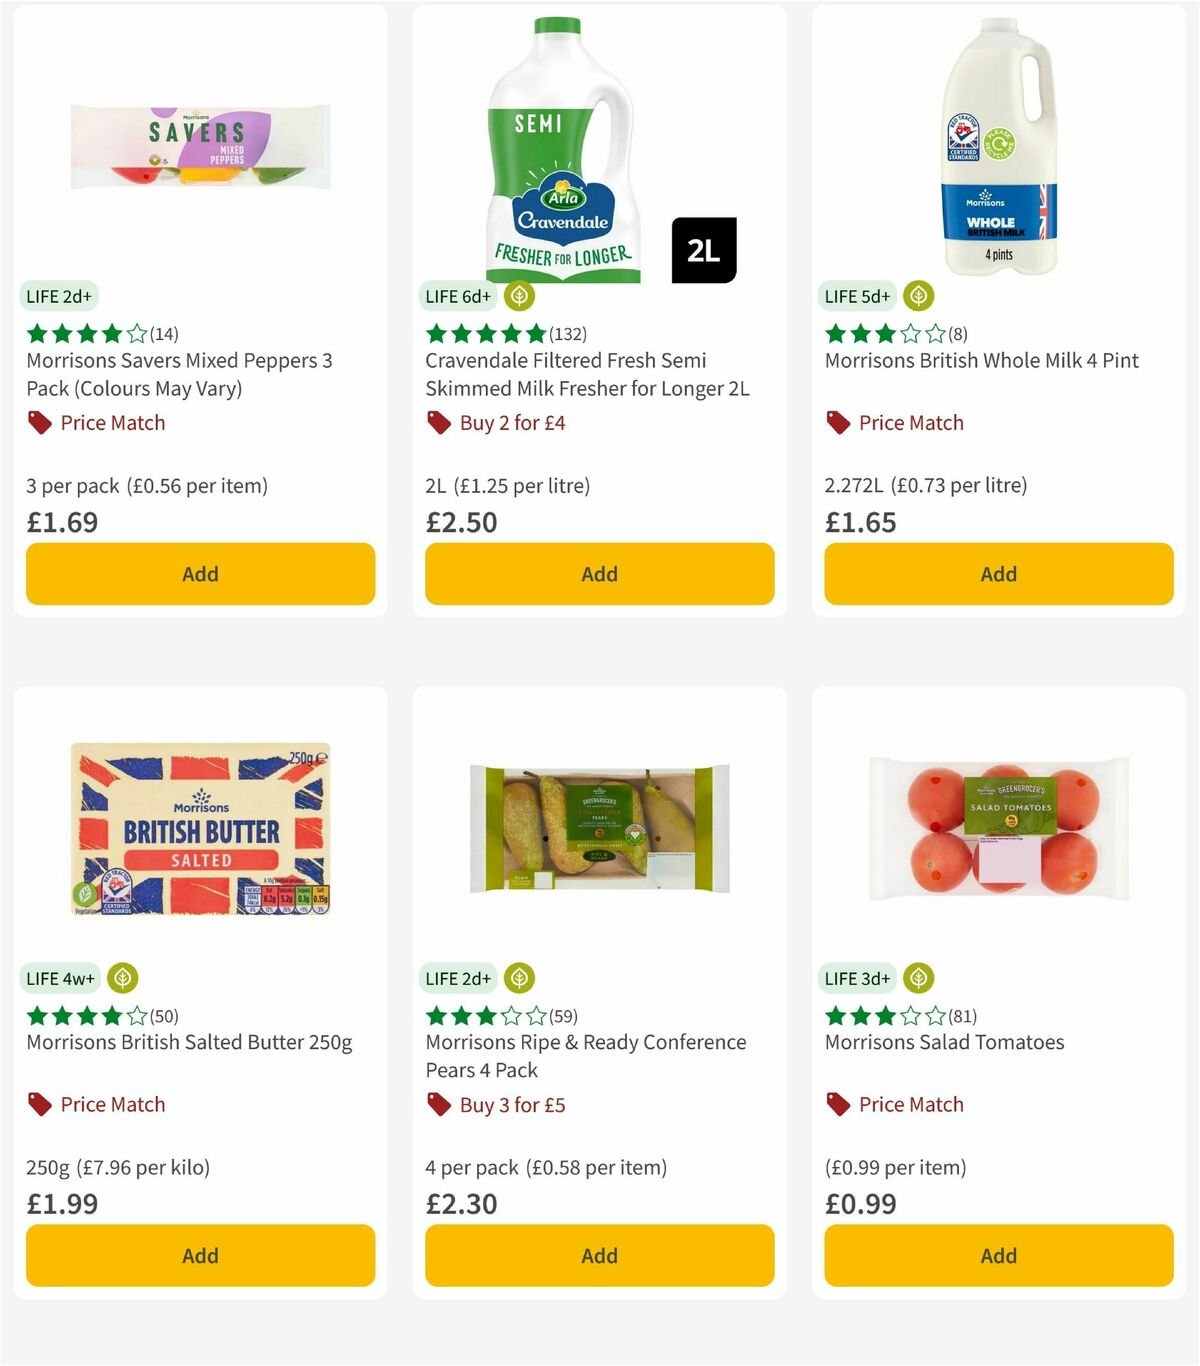Open reviews for British Salted Butter (50)

point(98,1015)
